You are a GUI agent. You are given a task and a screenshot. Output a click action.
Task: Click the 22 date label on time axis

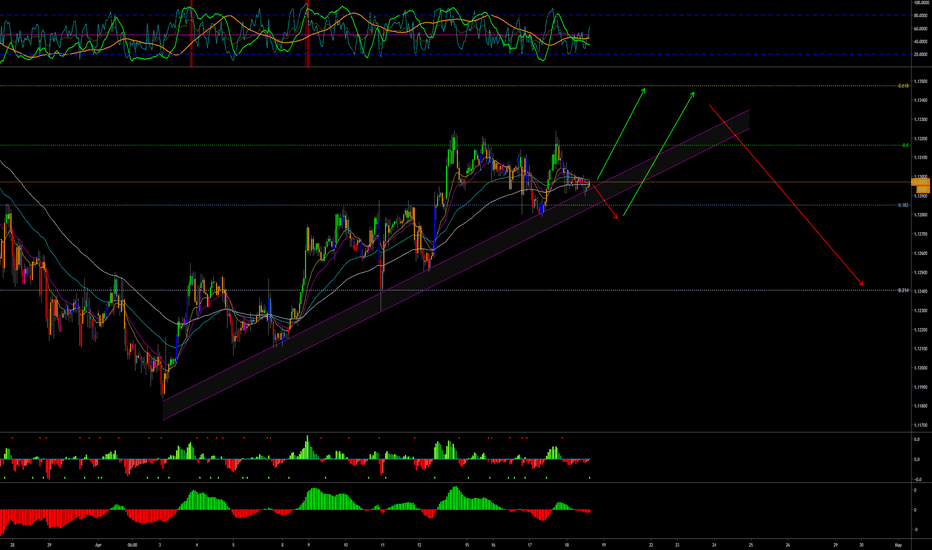(x=651, y=545)
